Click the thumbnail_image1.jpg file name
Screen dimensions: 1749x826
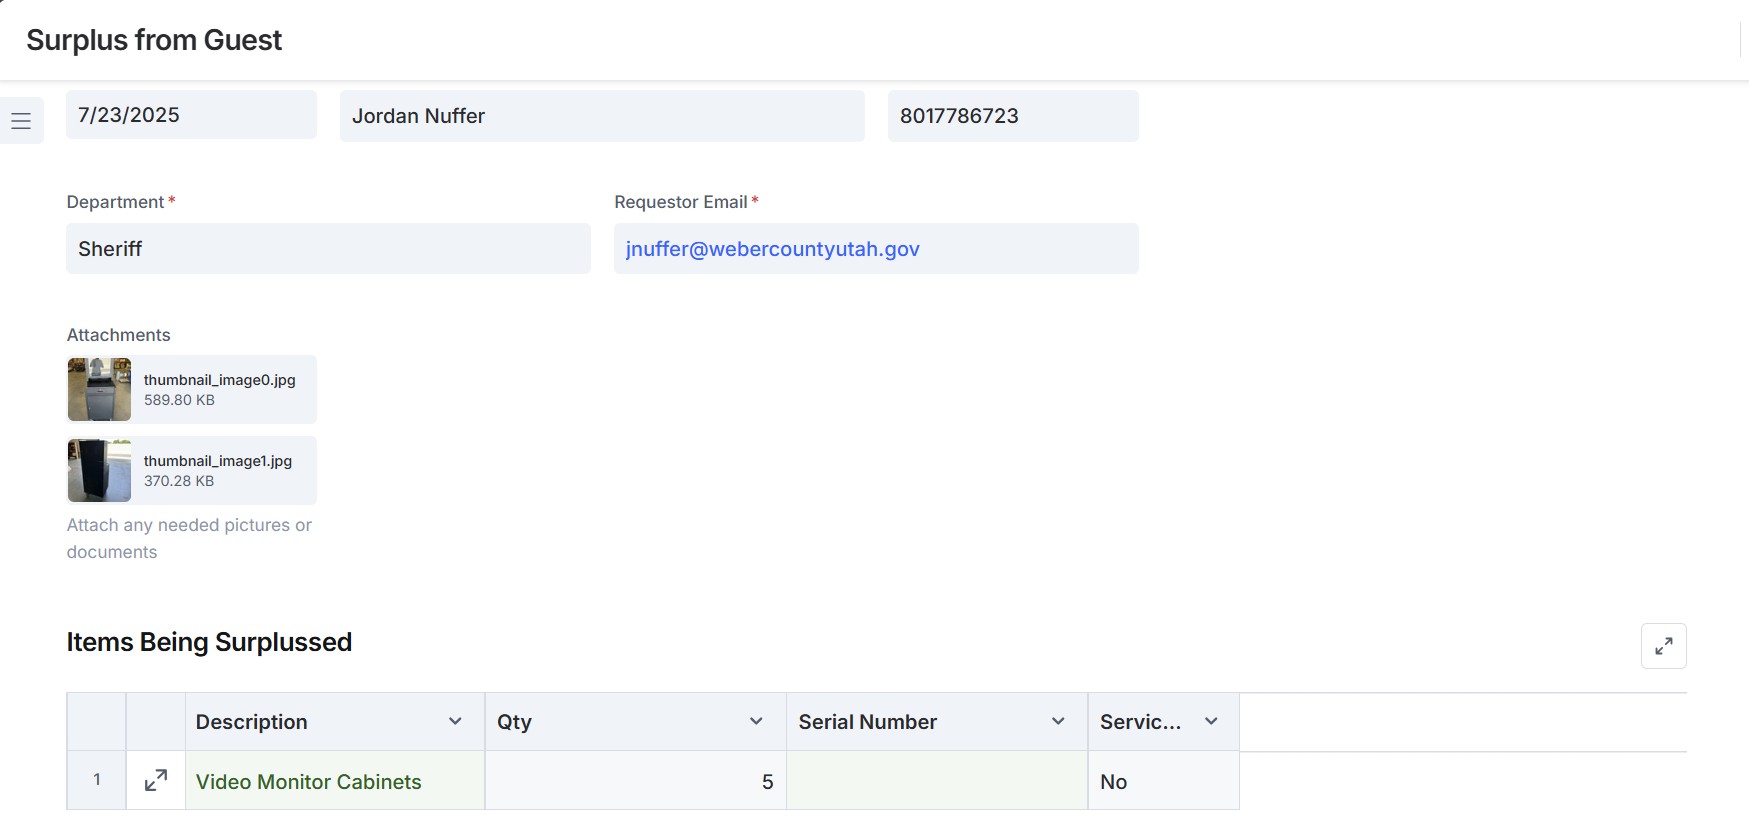(x=218, y=461)
